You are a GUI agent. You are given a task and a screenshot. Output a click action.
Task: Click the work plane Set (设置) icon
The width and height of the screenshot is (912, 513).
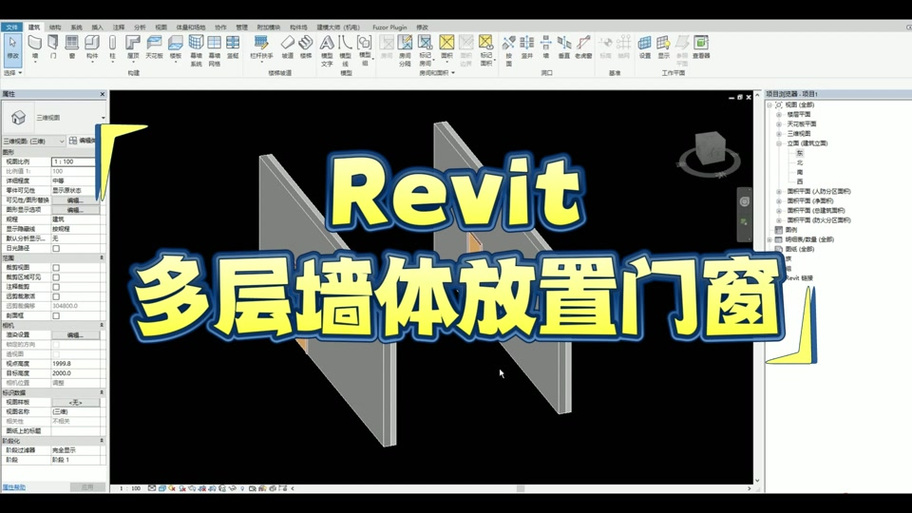click(x=644, y=47)
